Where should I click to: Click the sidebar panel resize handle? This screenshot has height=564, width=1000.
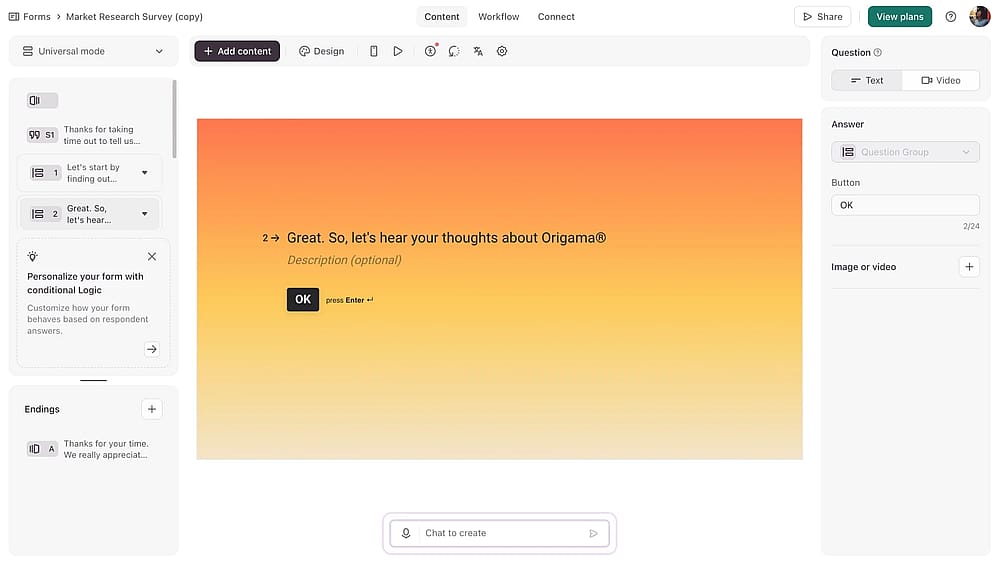[93, 380]
